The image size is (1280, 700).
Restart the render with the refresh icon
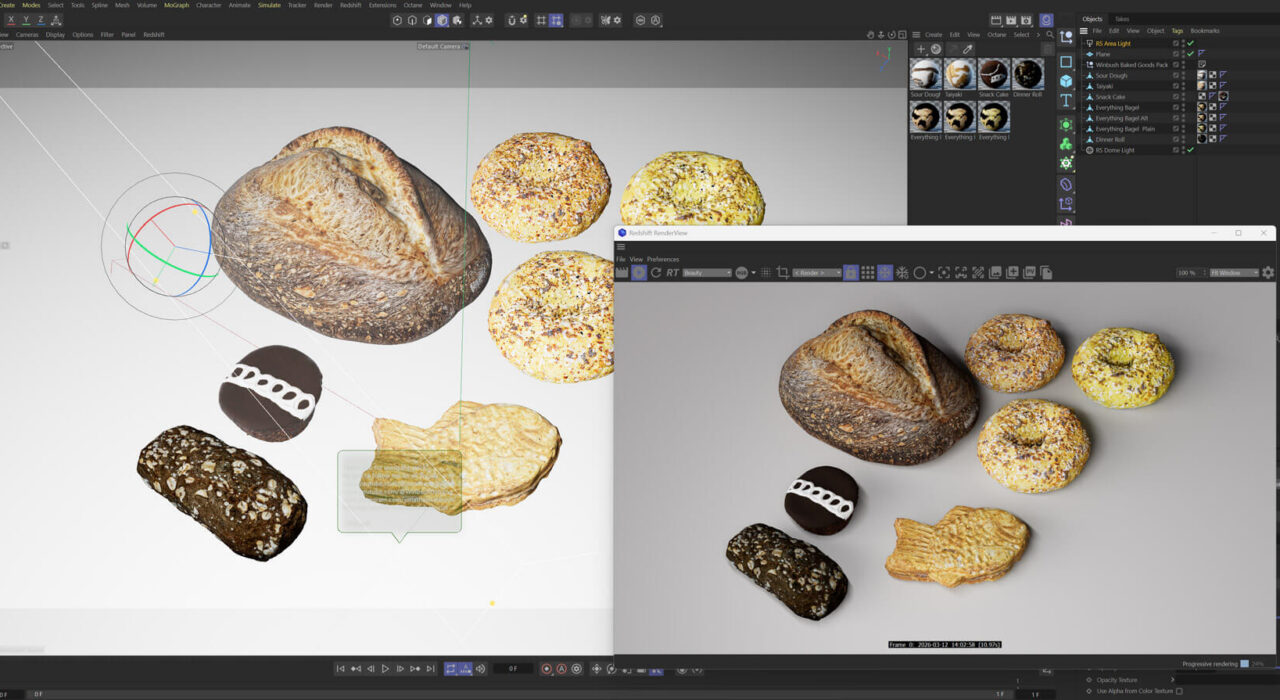pyautogui.click(x=655, y=271)
